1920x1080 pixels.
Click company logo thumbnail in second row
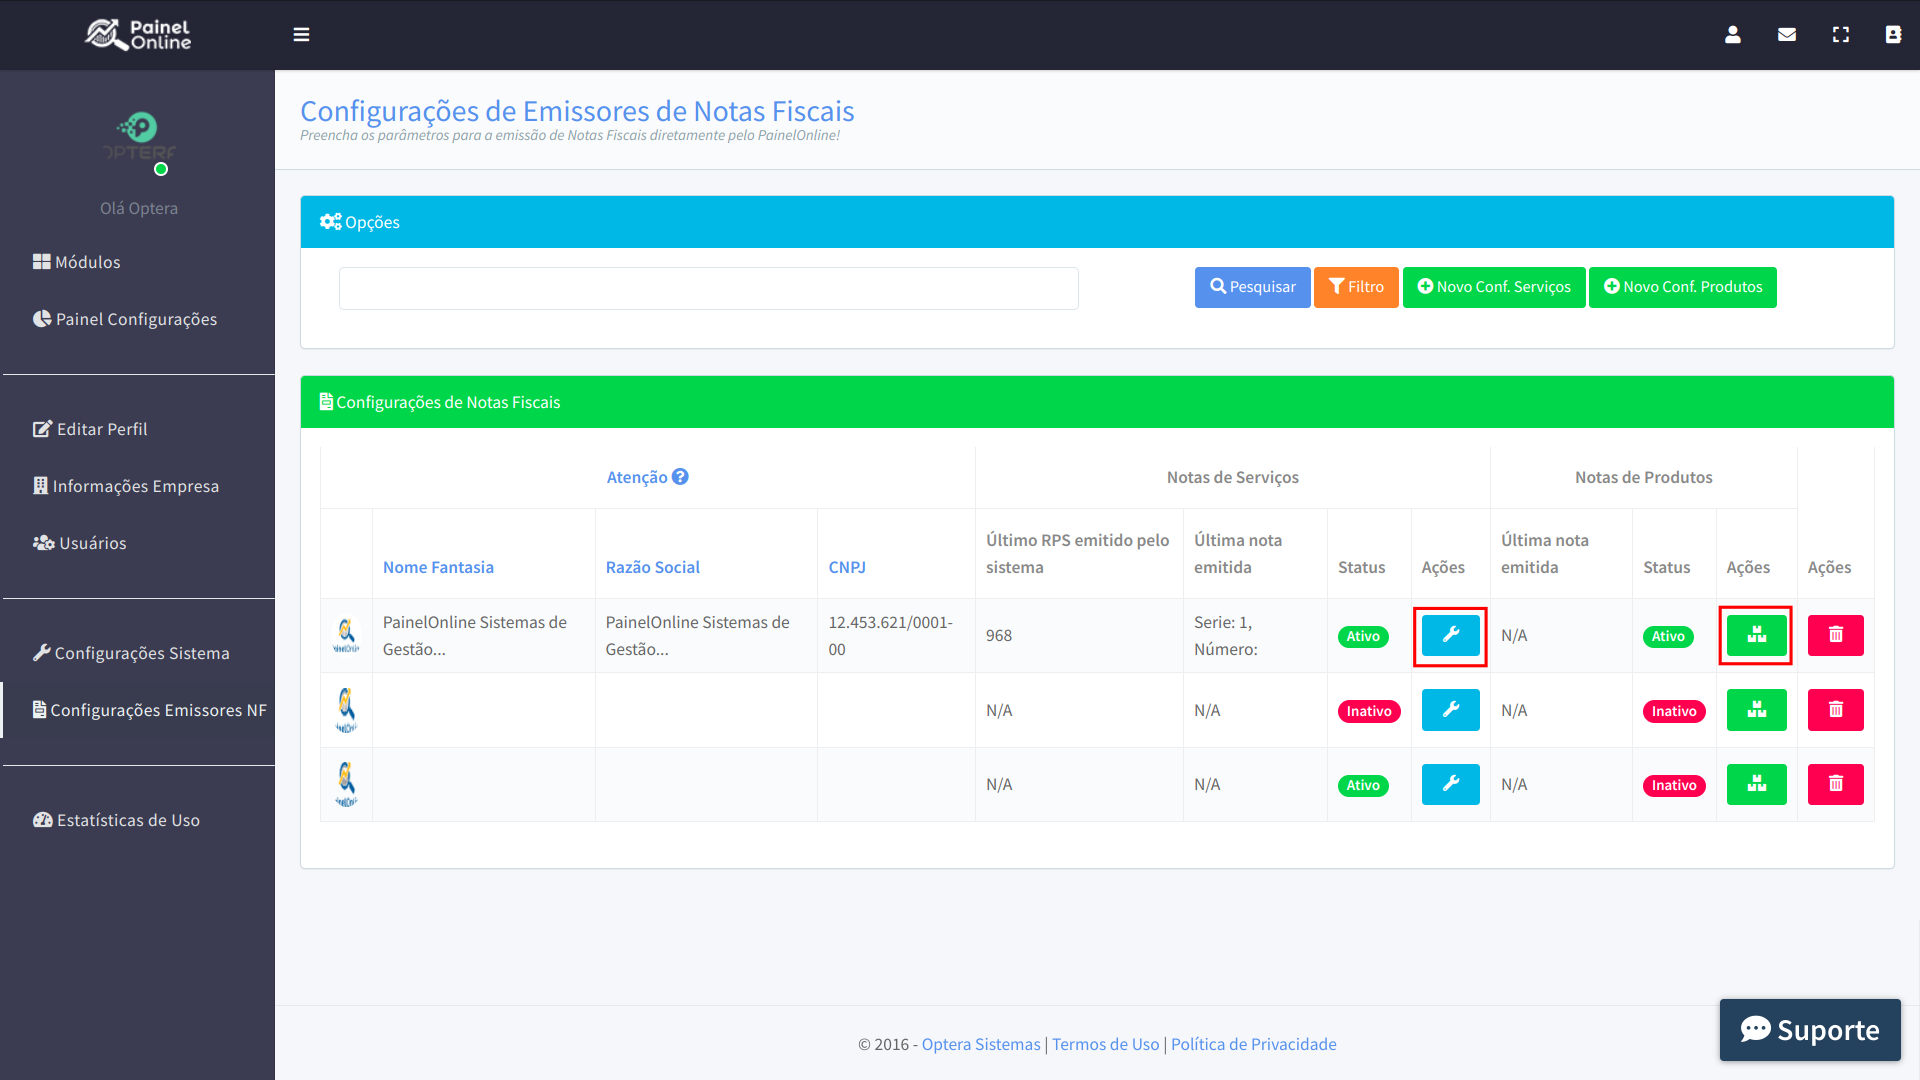coord(346,710)
